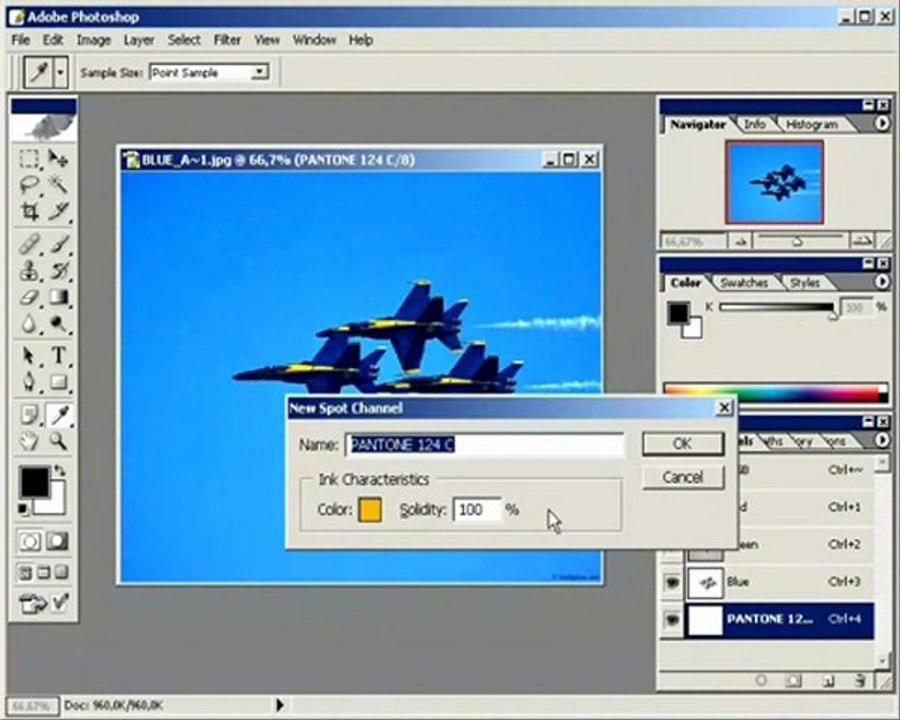Open the Navigator panel flyout menu
900x720 pixels.
[882, 123]
